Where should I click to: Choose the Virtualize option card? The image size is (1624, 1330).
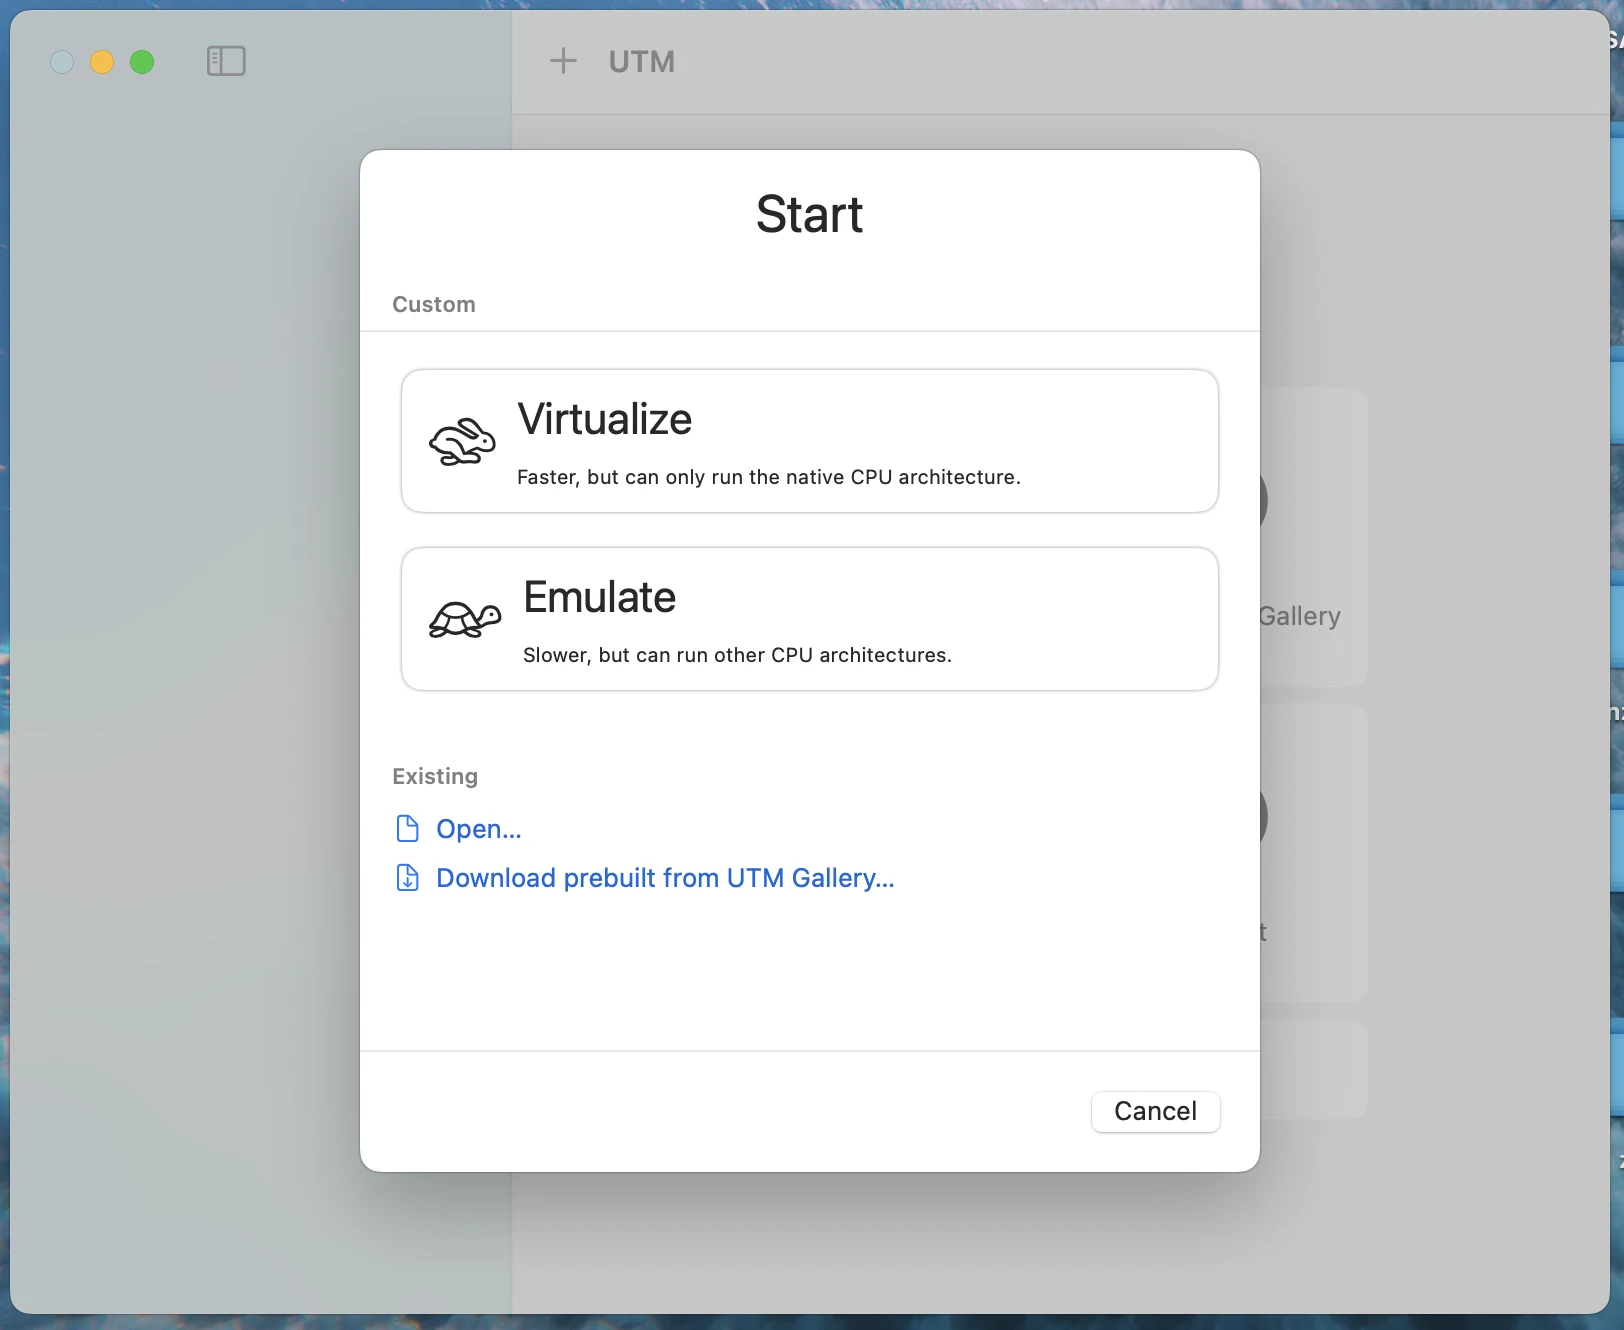pyautogui.click(x=809, y=441)
